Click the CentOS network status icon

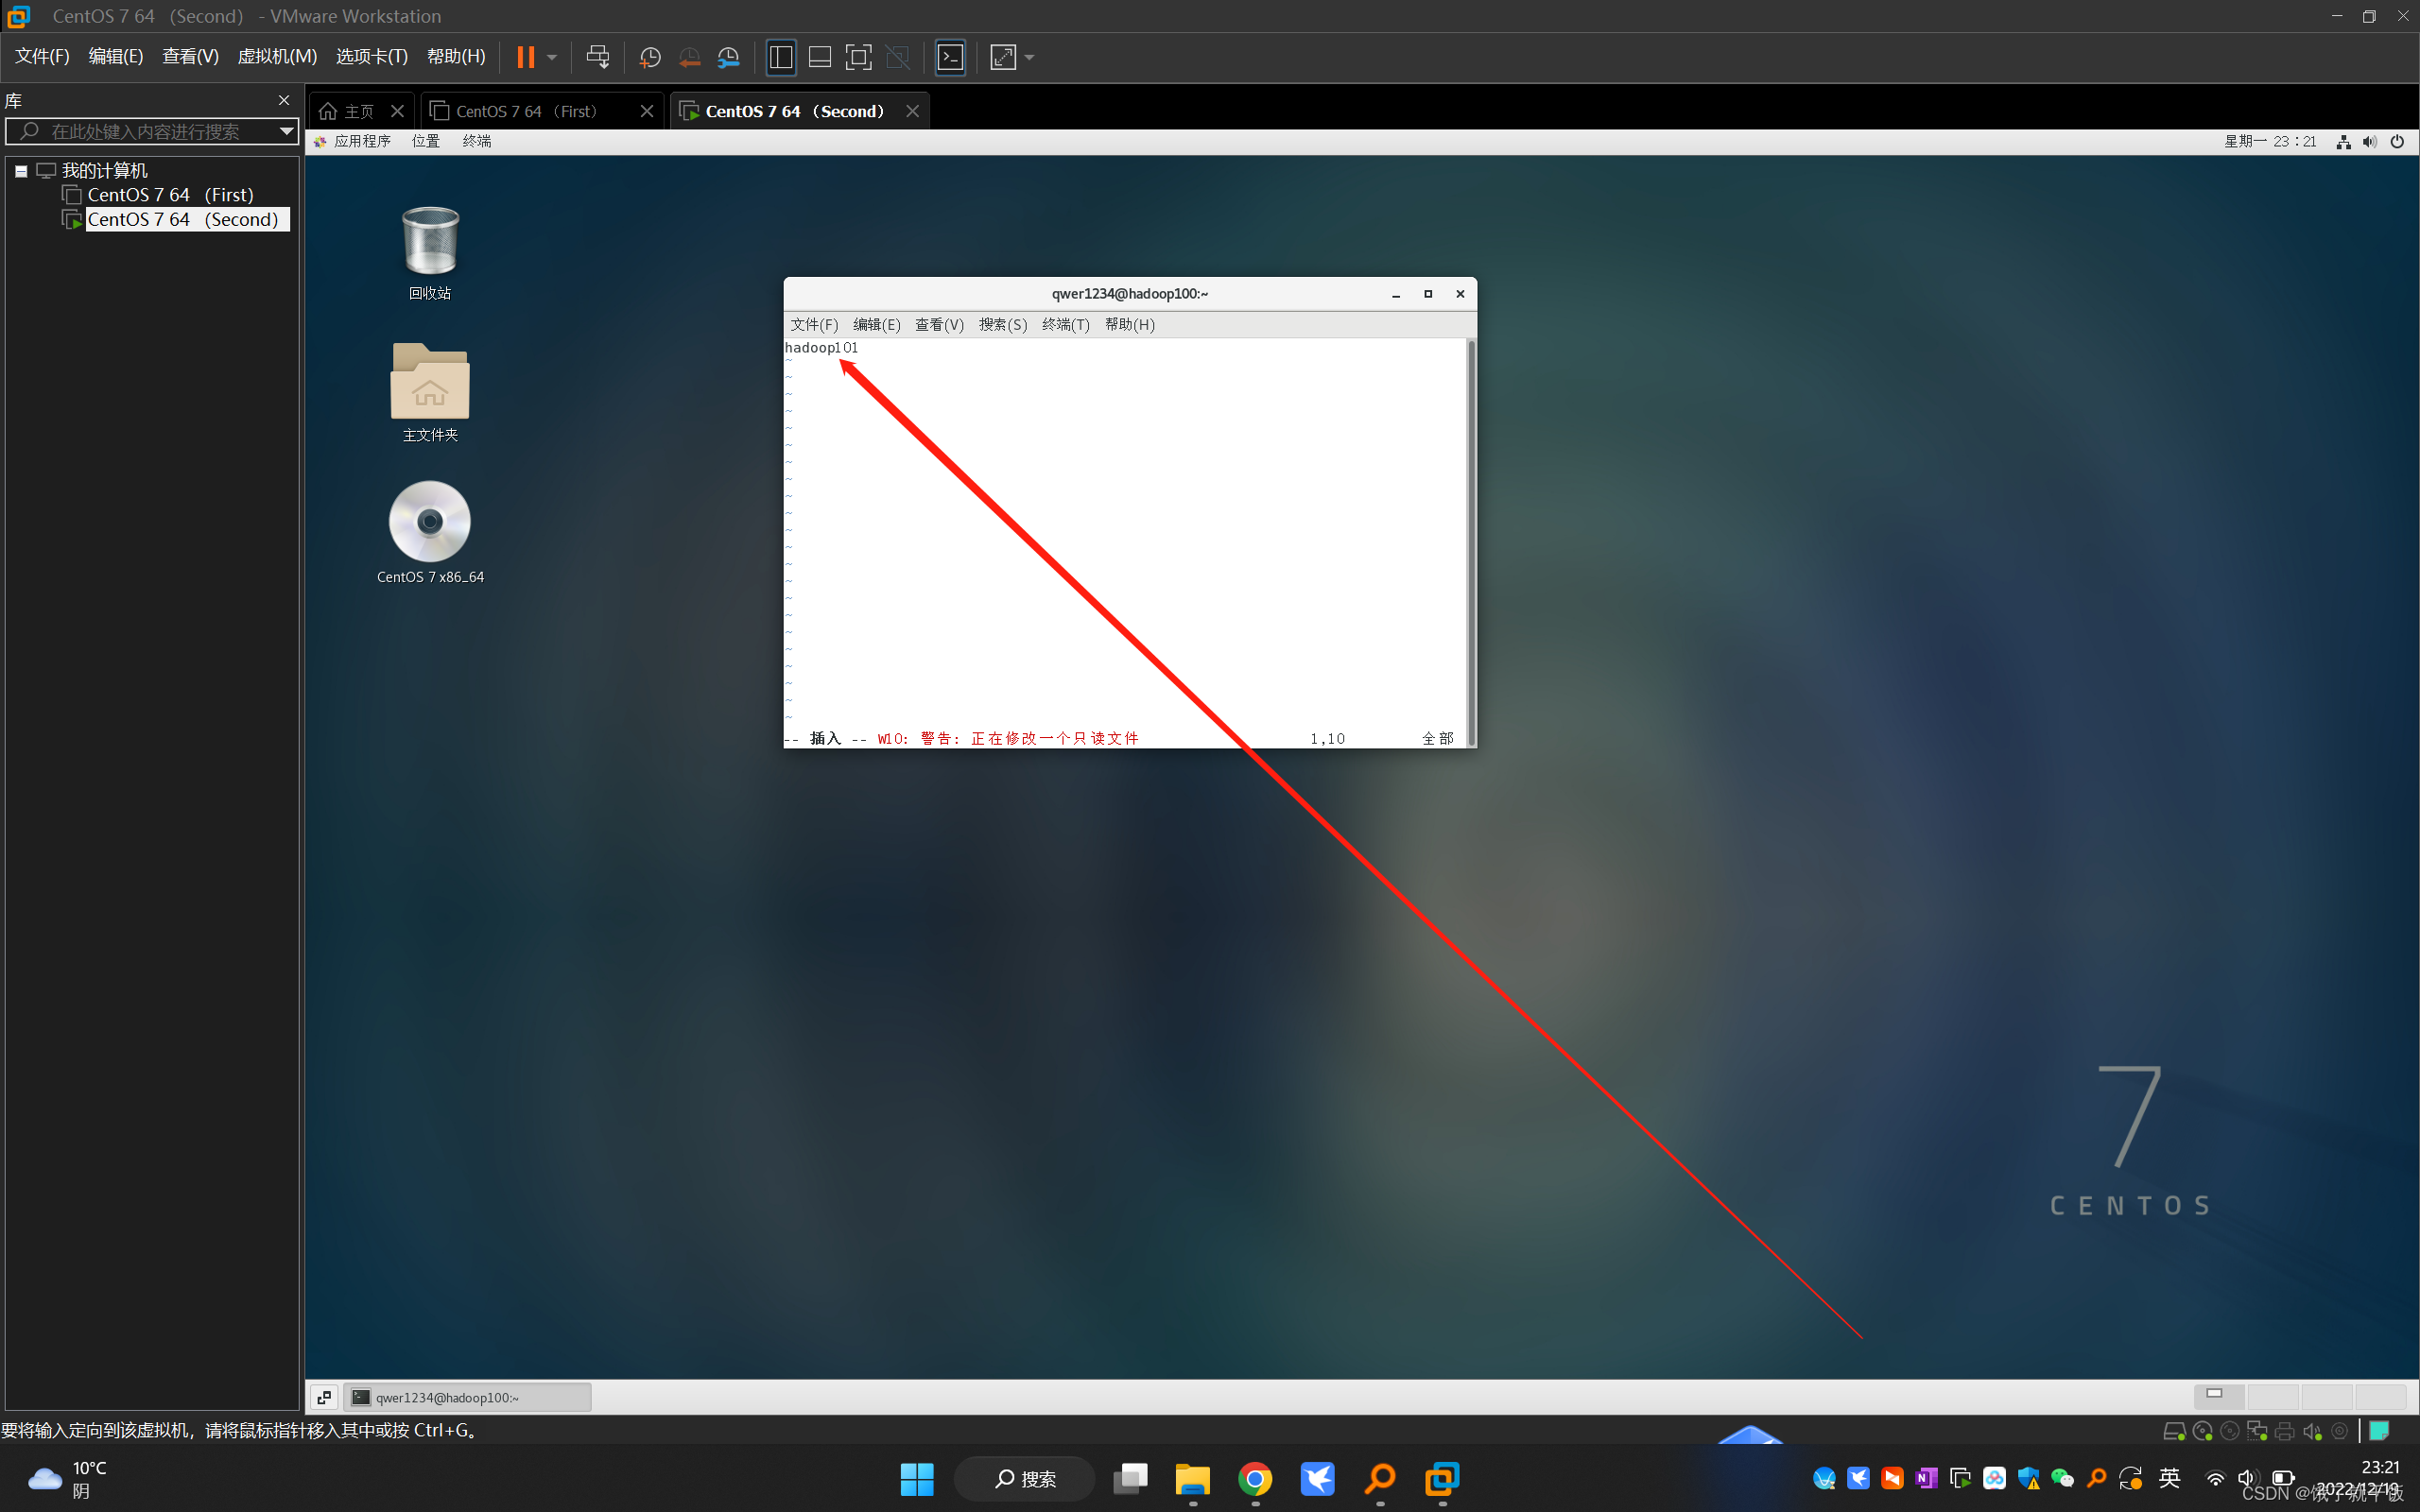[2343, 142]
